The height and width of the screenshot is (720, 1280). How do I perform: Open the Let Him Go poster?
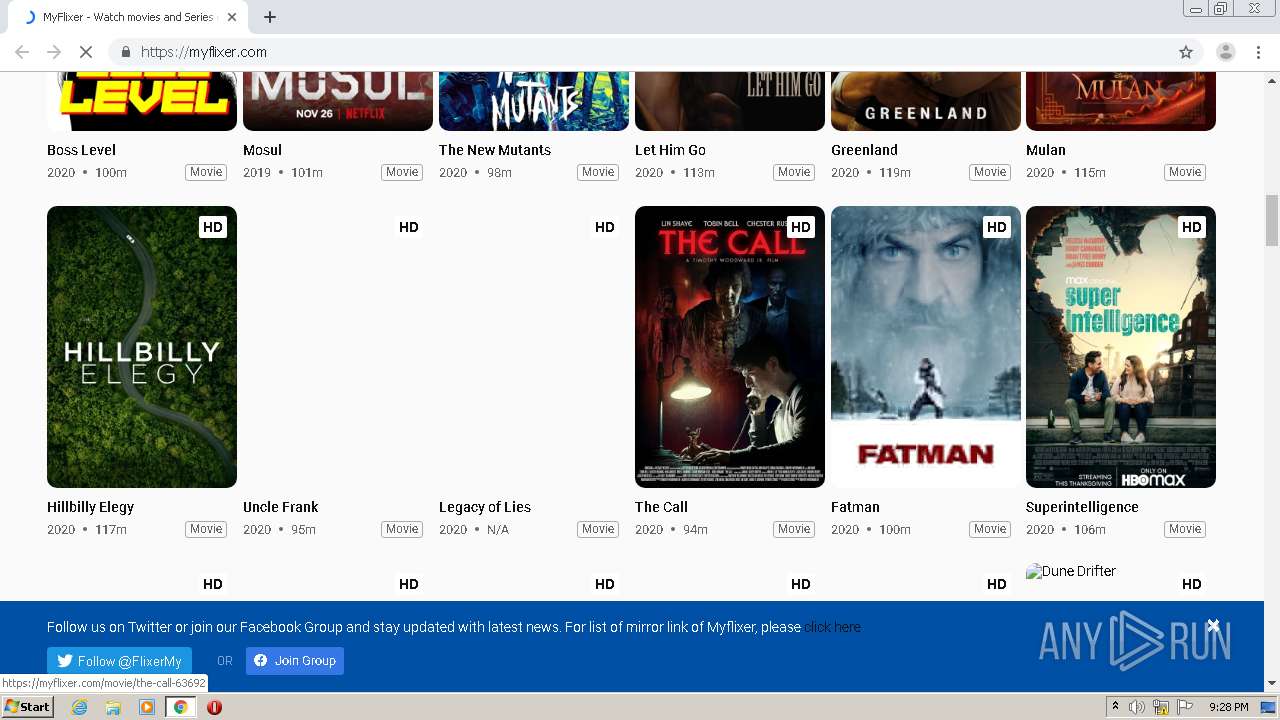tap(730, 101)
